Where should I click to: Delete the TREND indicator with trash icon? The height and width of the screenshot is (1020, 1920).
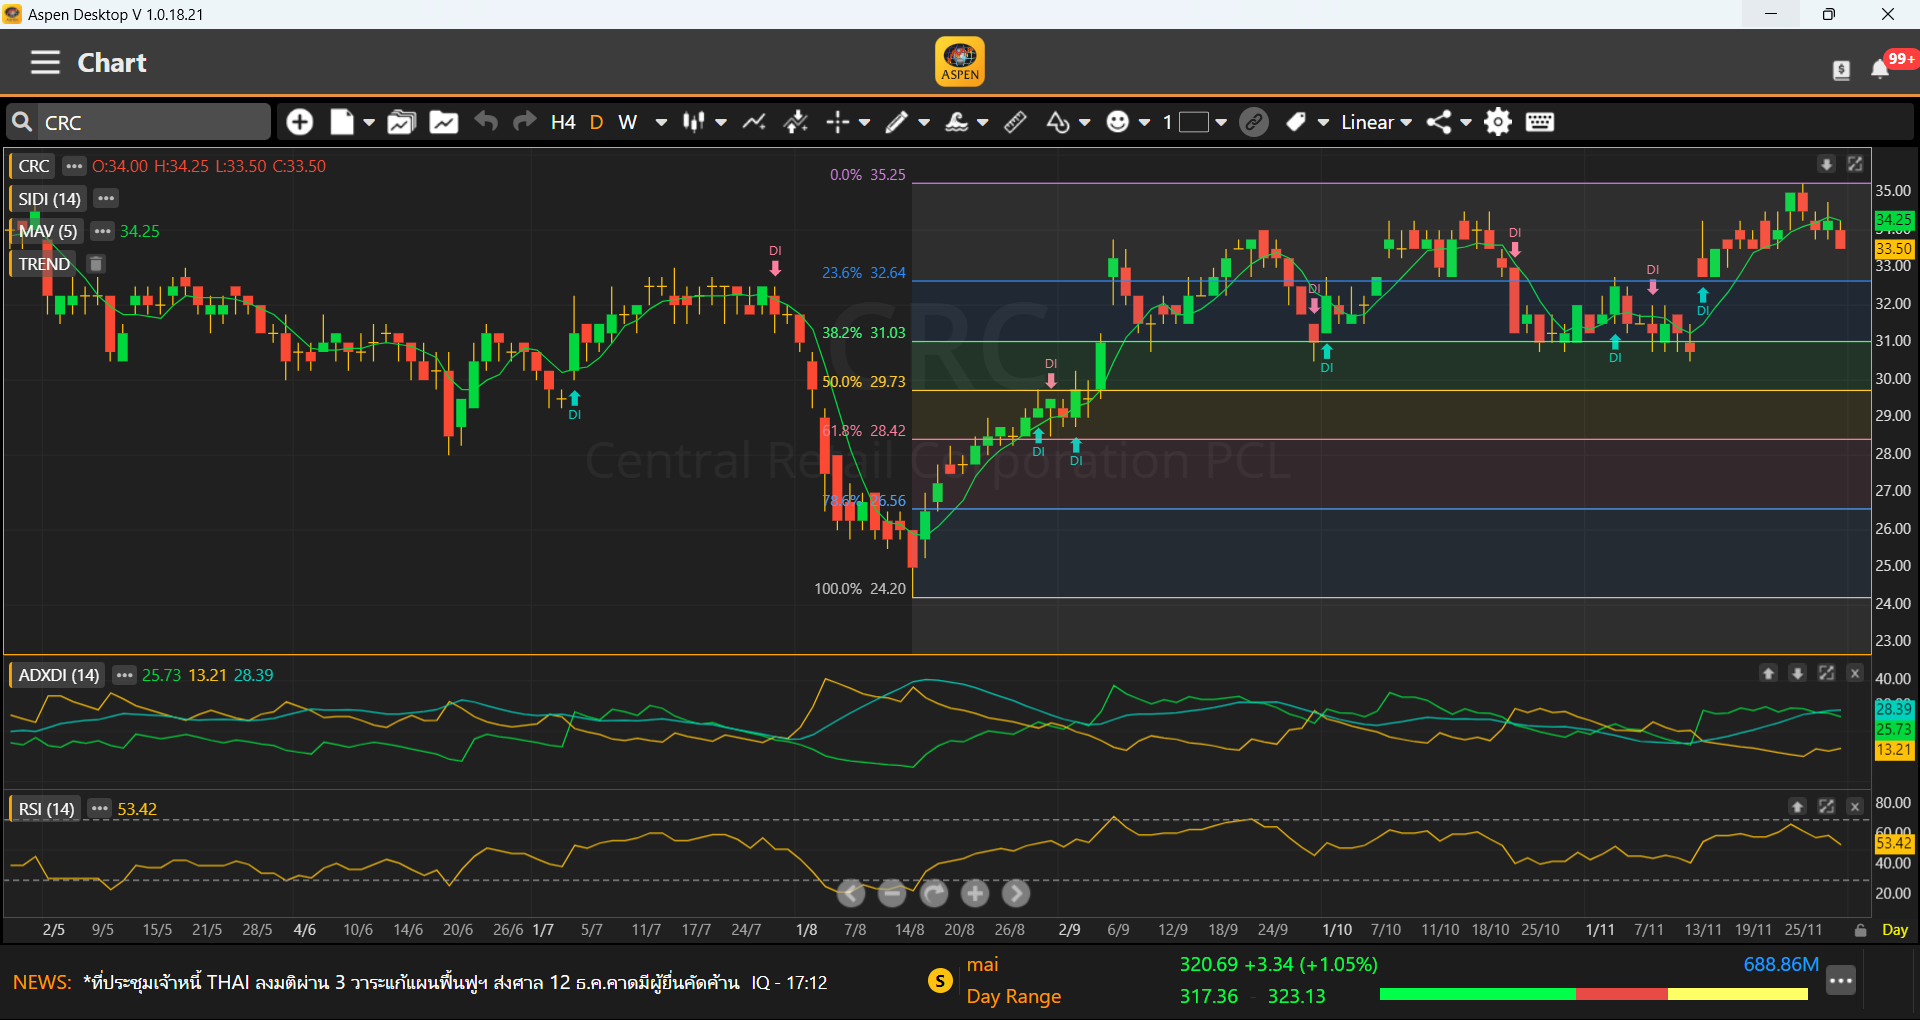(96, 264)
